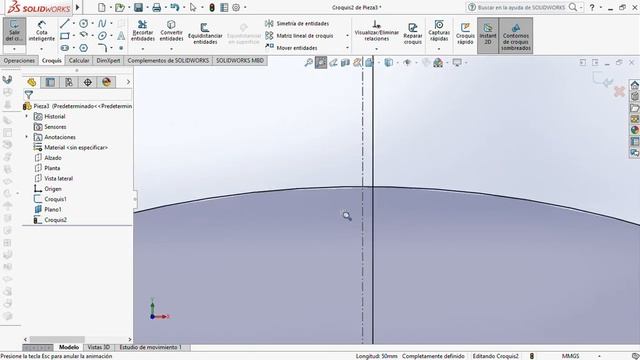Image resolution: width=640 pixels, height=360 pixels.
Task: Open Appearances color wheel task pane icon
Action: coord(634,130)
